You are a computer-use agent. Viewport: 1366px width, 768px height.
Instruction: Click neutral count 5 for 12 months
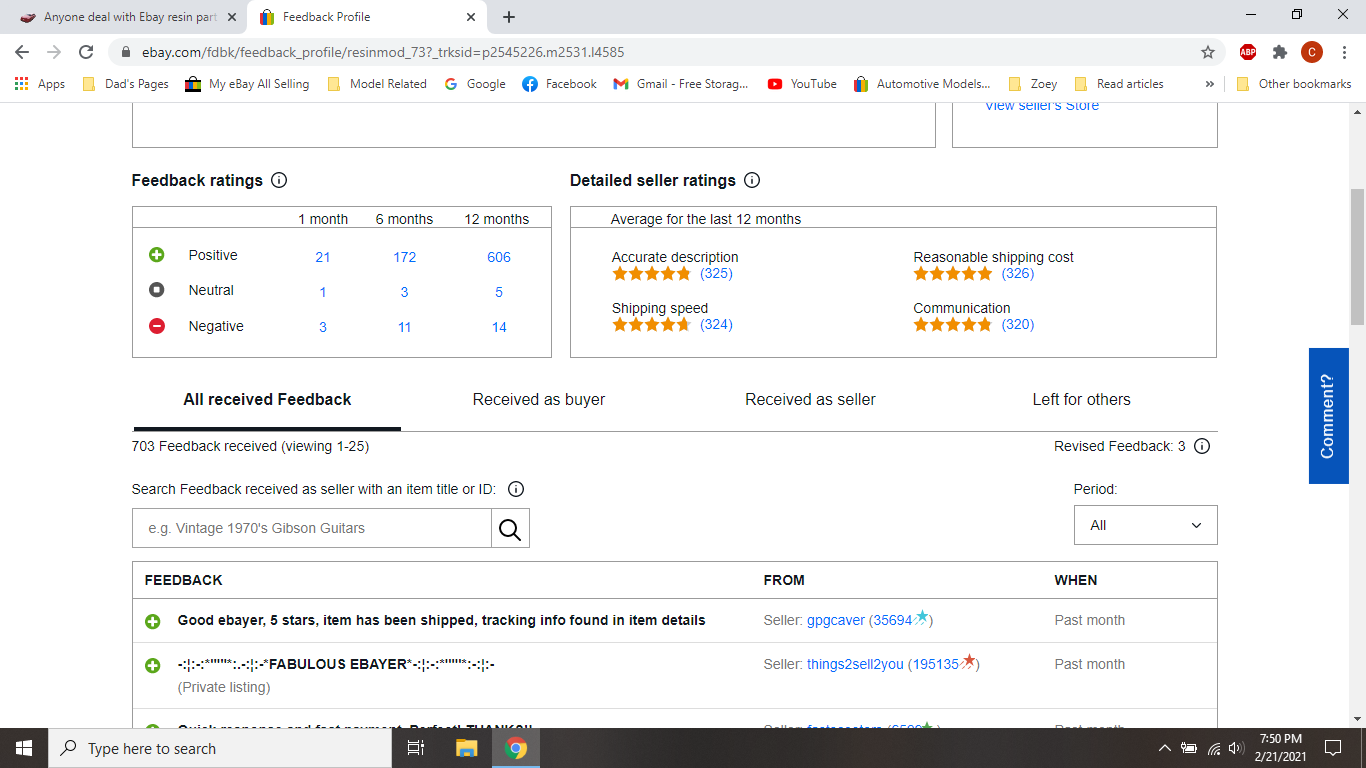(x=499, y=292)
